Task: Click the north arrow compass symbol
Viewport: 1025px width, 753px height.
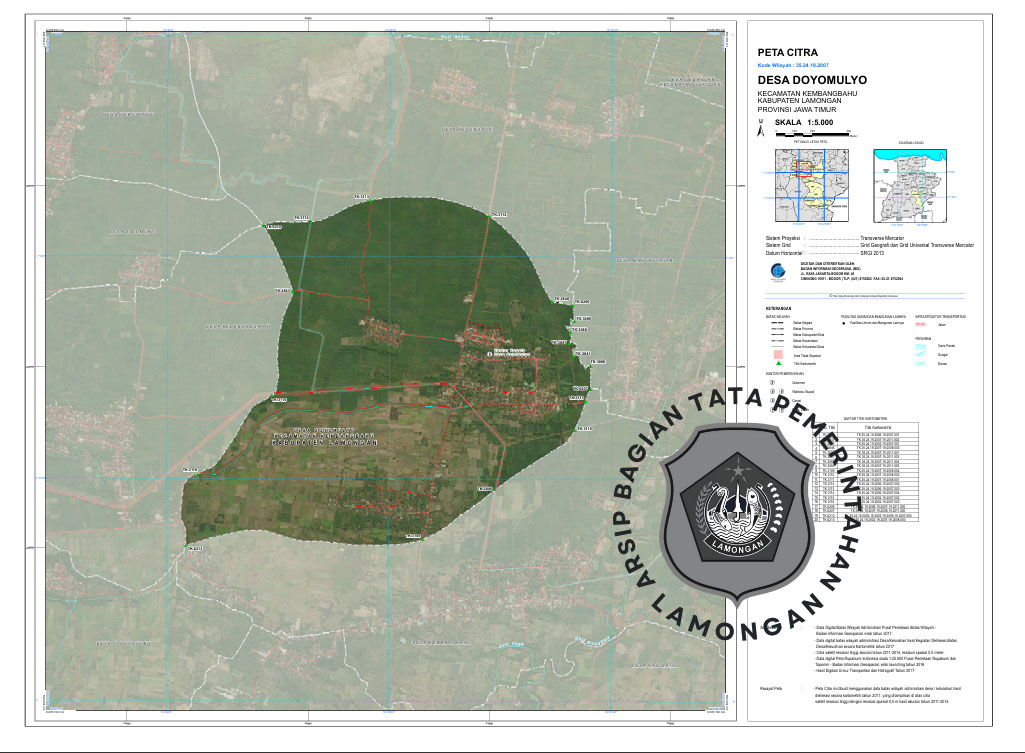Action: click(762, 128)
